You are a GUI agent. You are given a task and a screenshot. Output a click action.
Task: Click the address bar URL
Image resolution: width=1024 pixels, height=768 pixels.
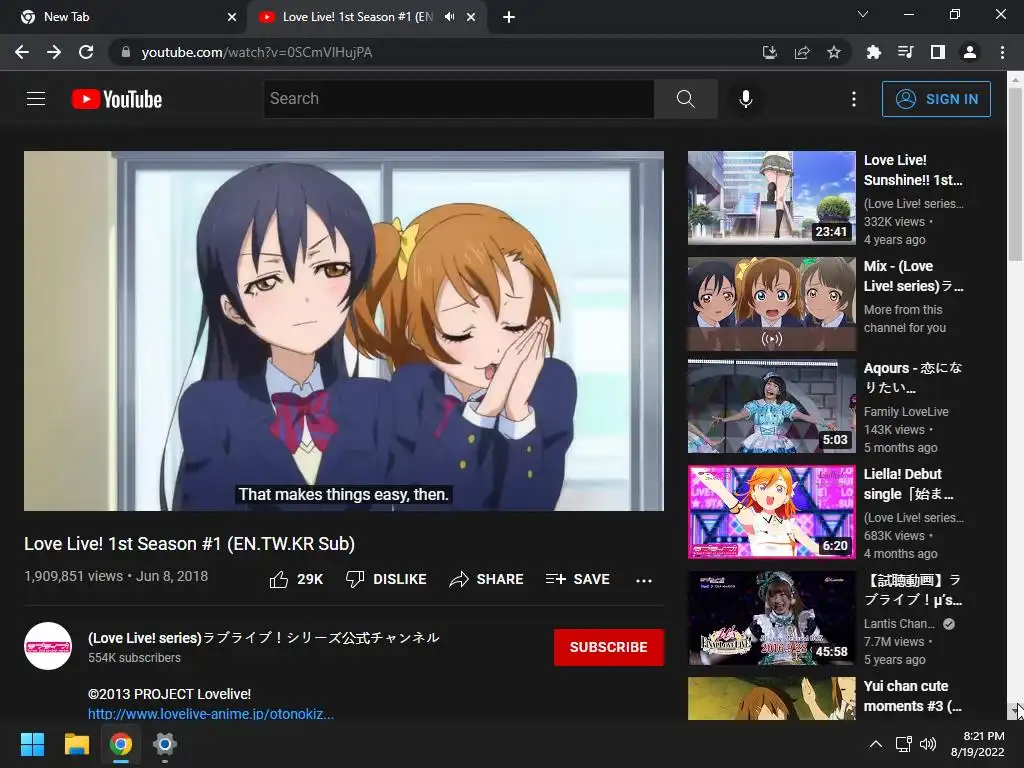tap(257, 52)
